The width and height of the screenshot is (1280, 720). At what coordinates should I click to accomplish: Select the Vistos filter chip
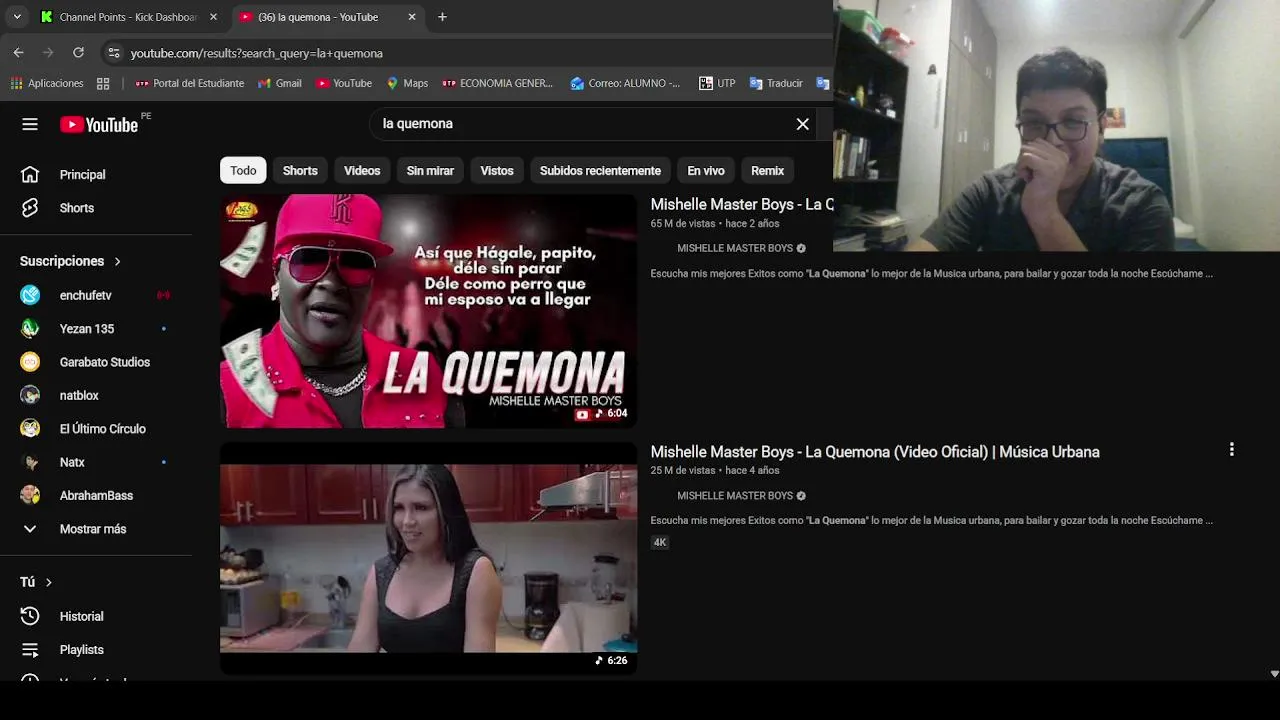click(497, 171)
